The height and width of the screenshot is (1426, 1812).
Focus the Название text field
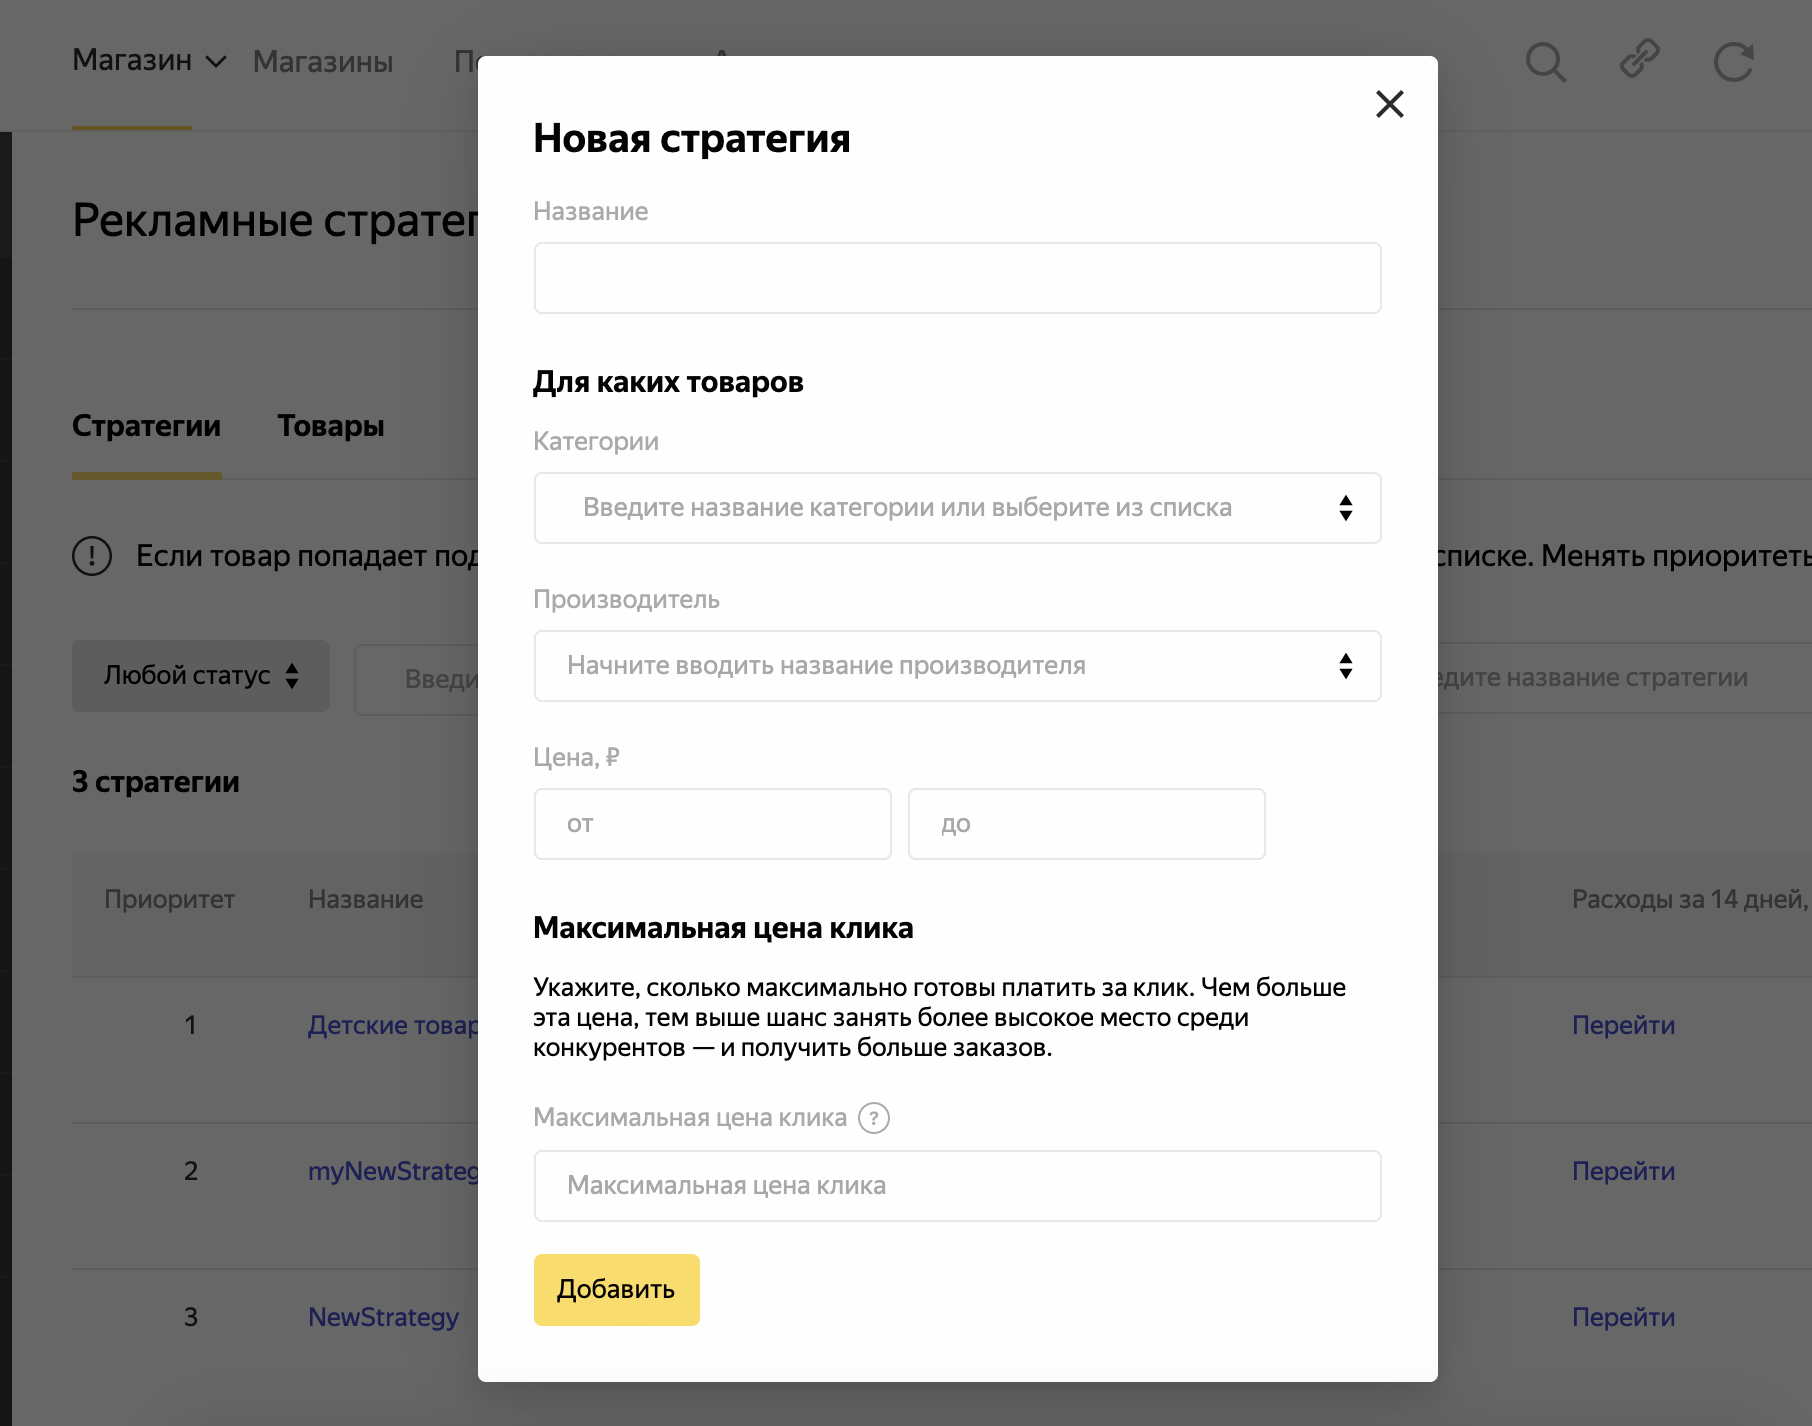[x=957, y=278]
